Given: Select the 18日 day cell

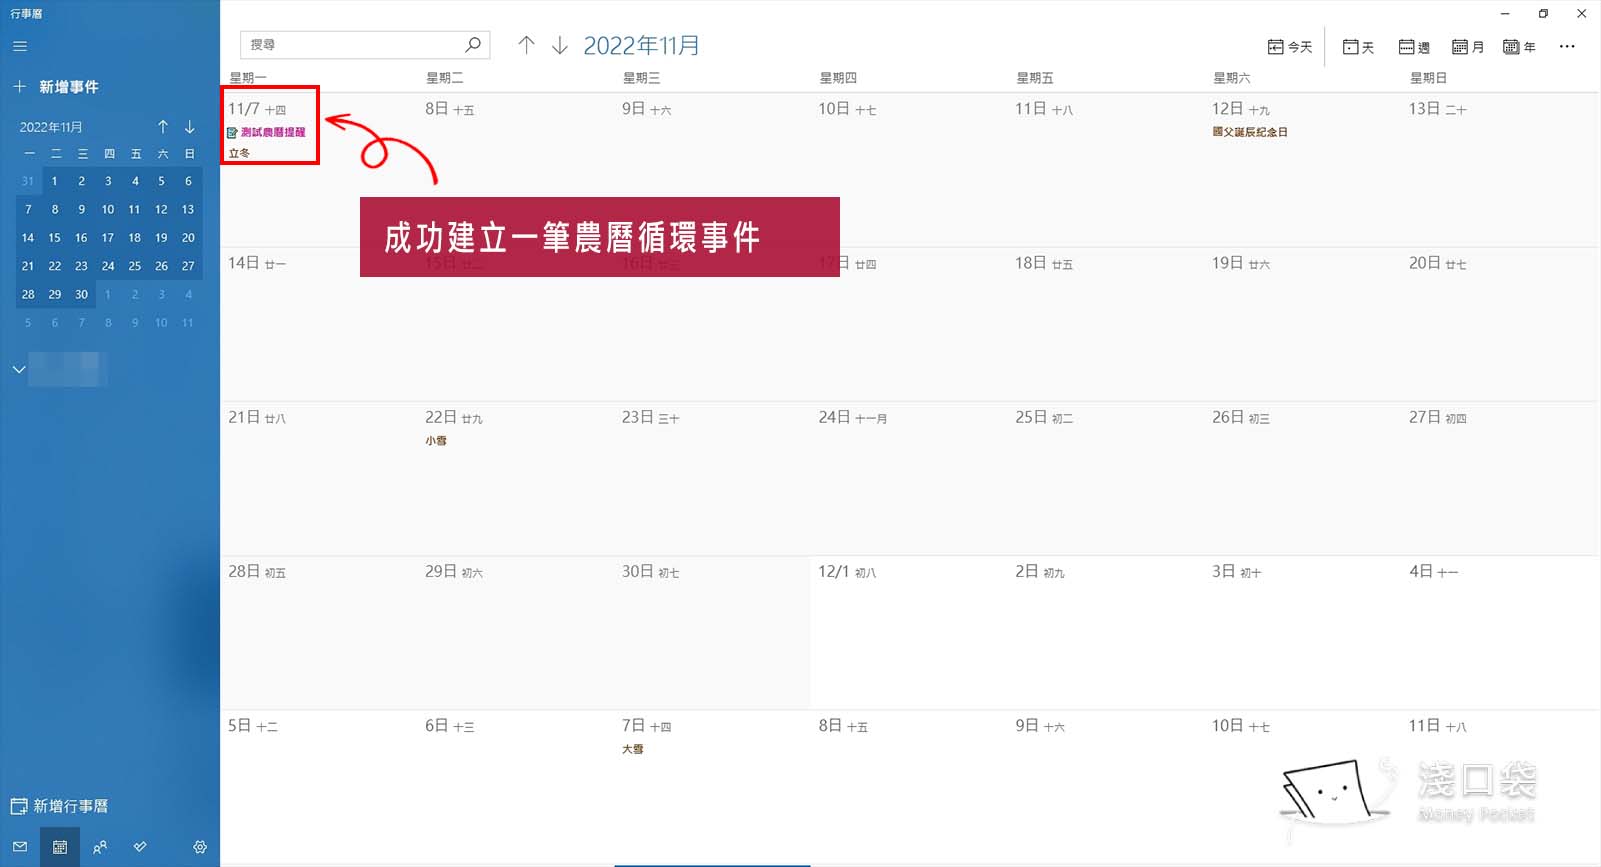Looking at the screenshot, I should 1106,325.
